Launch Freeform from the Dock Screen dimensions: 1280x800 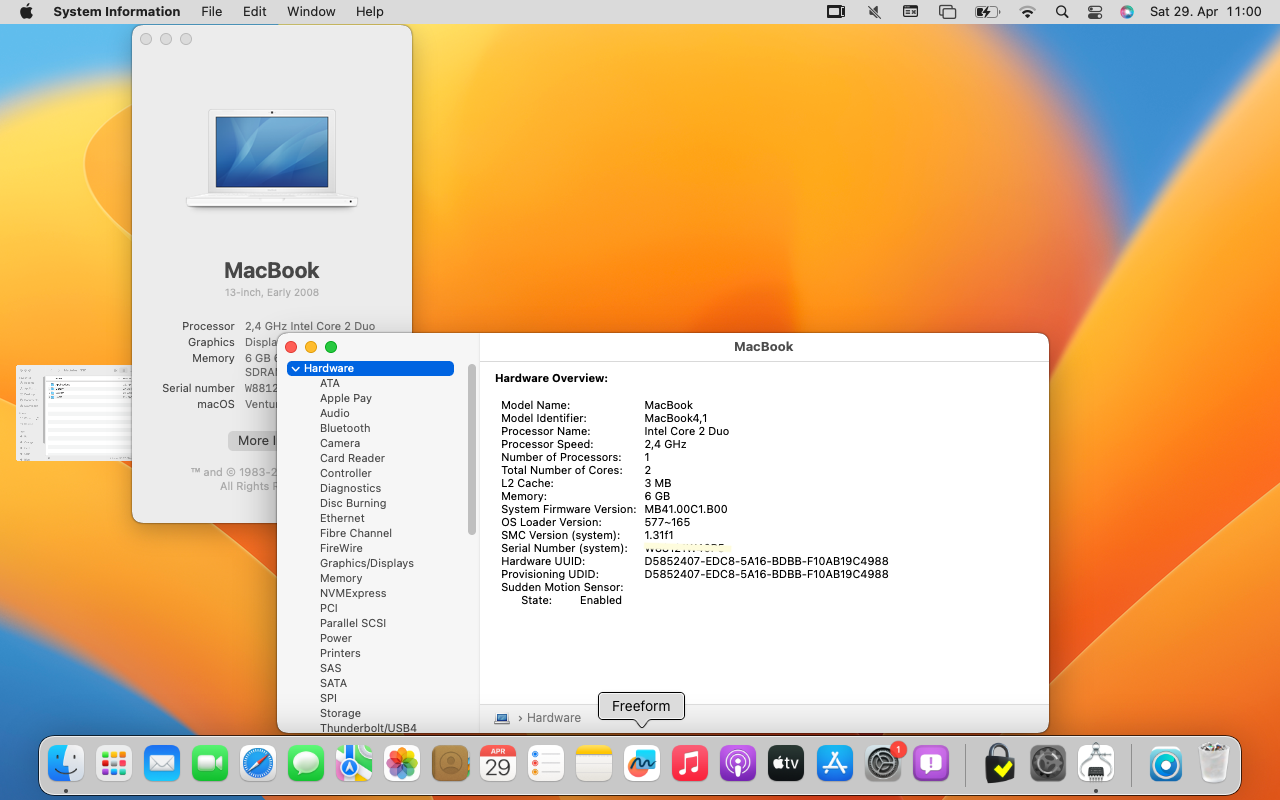point(642,764)
